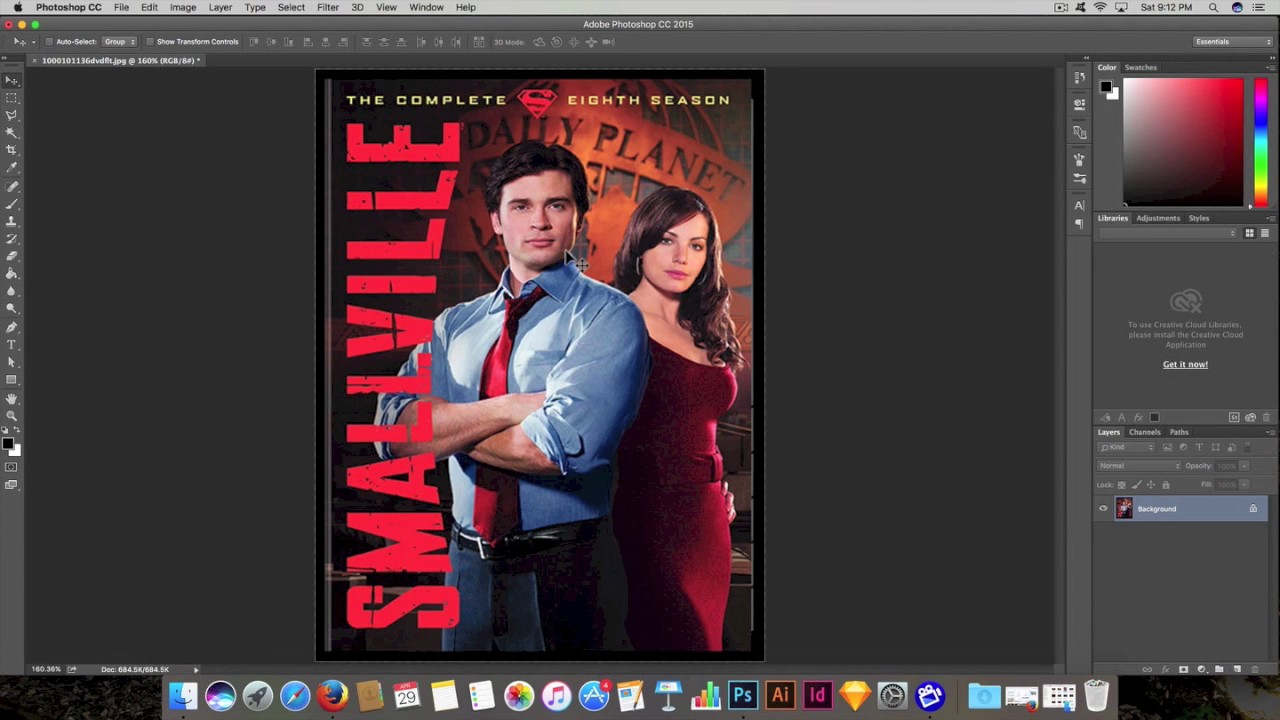Open the Opacity dropdown arrow
Image resolution: width=1280 pixels, height=720 pixels.
pos(1244,466)
